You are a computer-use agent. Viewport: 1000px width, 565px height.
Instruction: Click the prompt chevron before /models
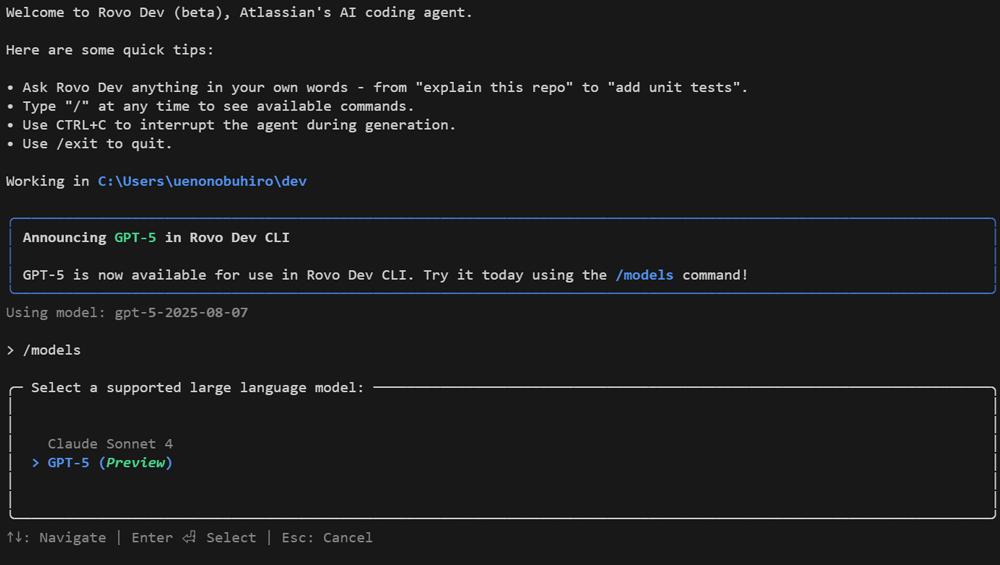[x=10, y=350]
